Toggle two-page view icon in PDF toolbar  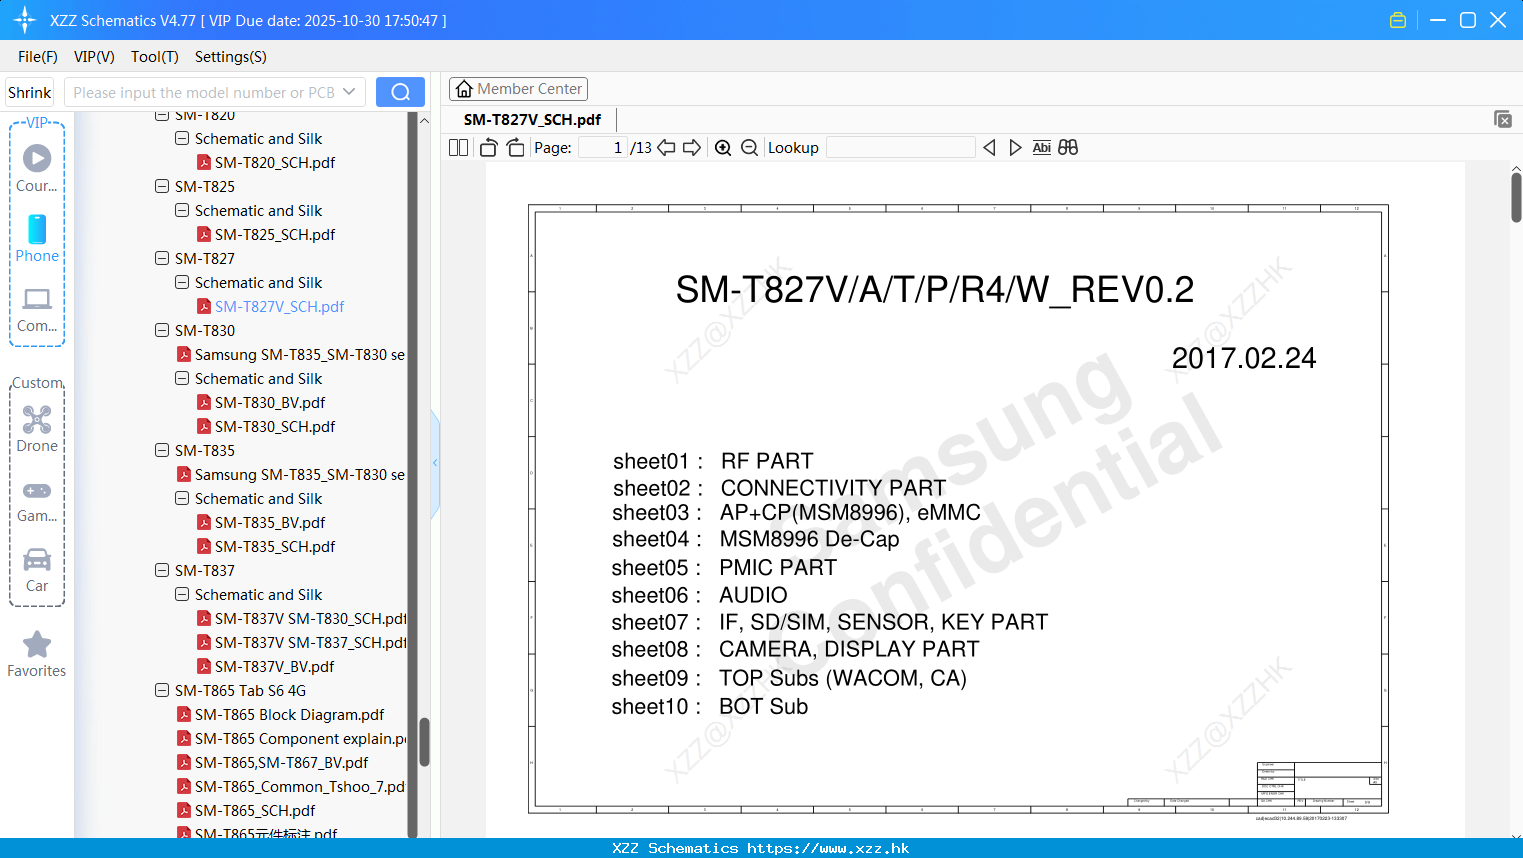click(458, 148)
